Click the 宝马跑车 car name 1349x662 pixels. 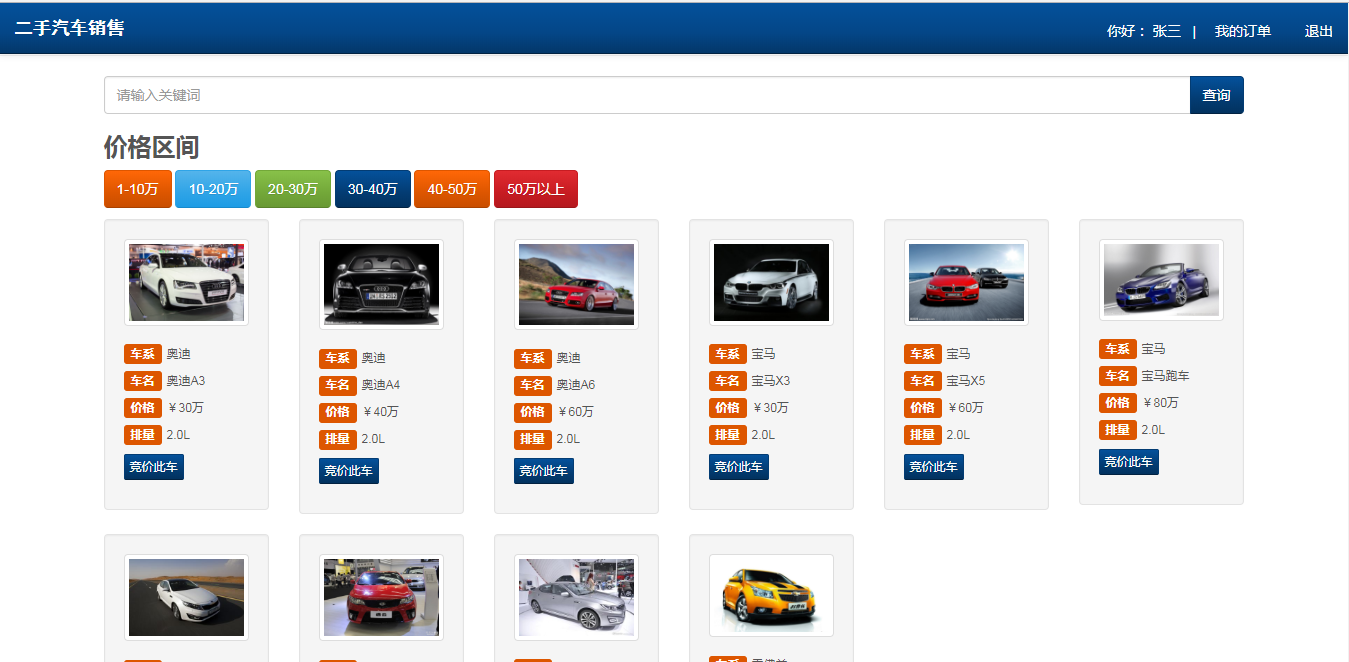1166,376
